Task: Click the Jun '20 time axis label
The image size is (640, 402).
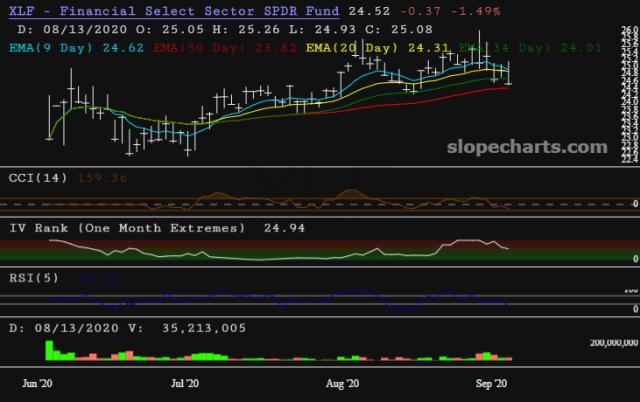Action: tap(37, 384)
